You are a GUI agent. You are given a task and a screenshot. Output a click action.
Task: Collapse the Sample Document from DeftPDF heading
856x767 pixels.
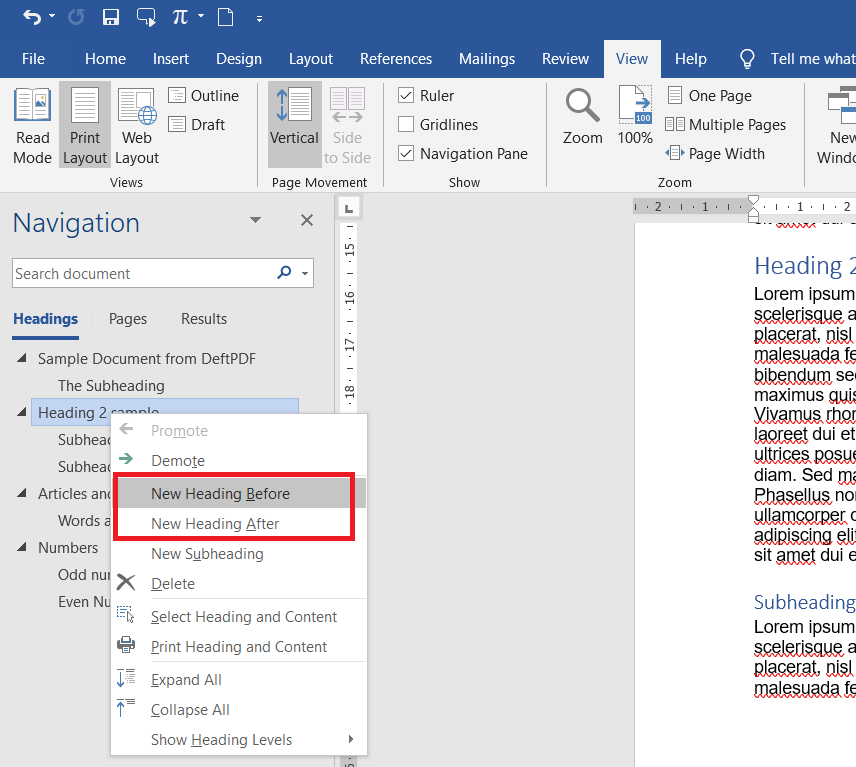pos(22,358)
